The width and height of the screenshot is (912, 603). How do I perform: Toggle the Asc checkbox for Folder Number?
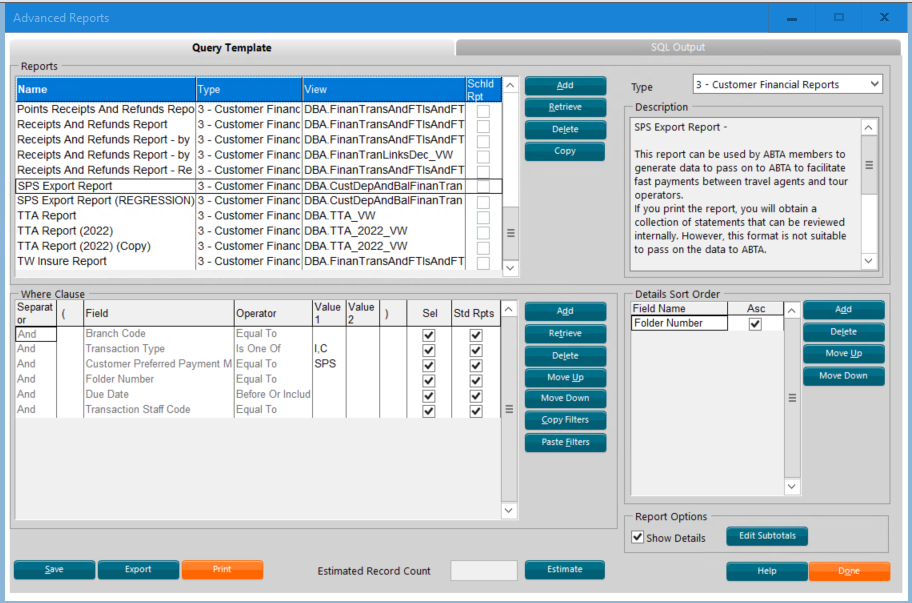(x=755, y=322)
